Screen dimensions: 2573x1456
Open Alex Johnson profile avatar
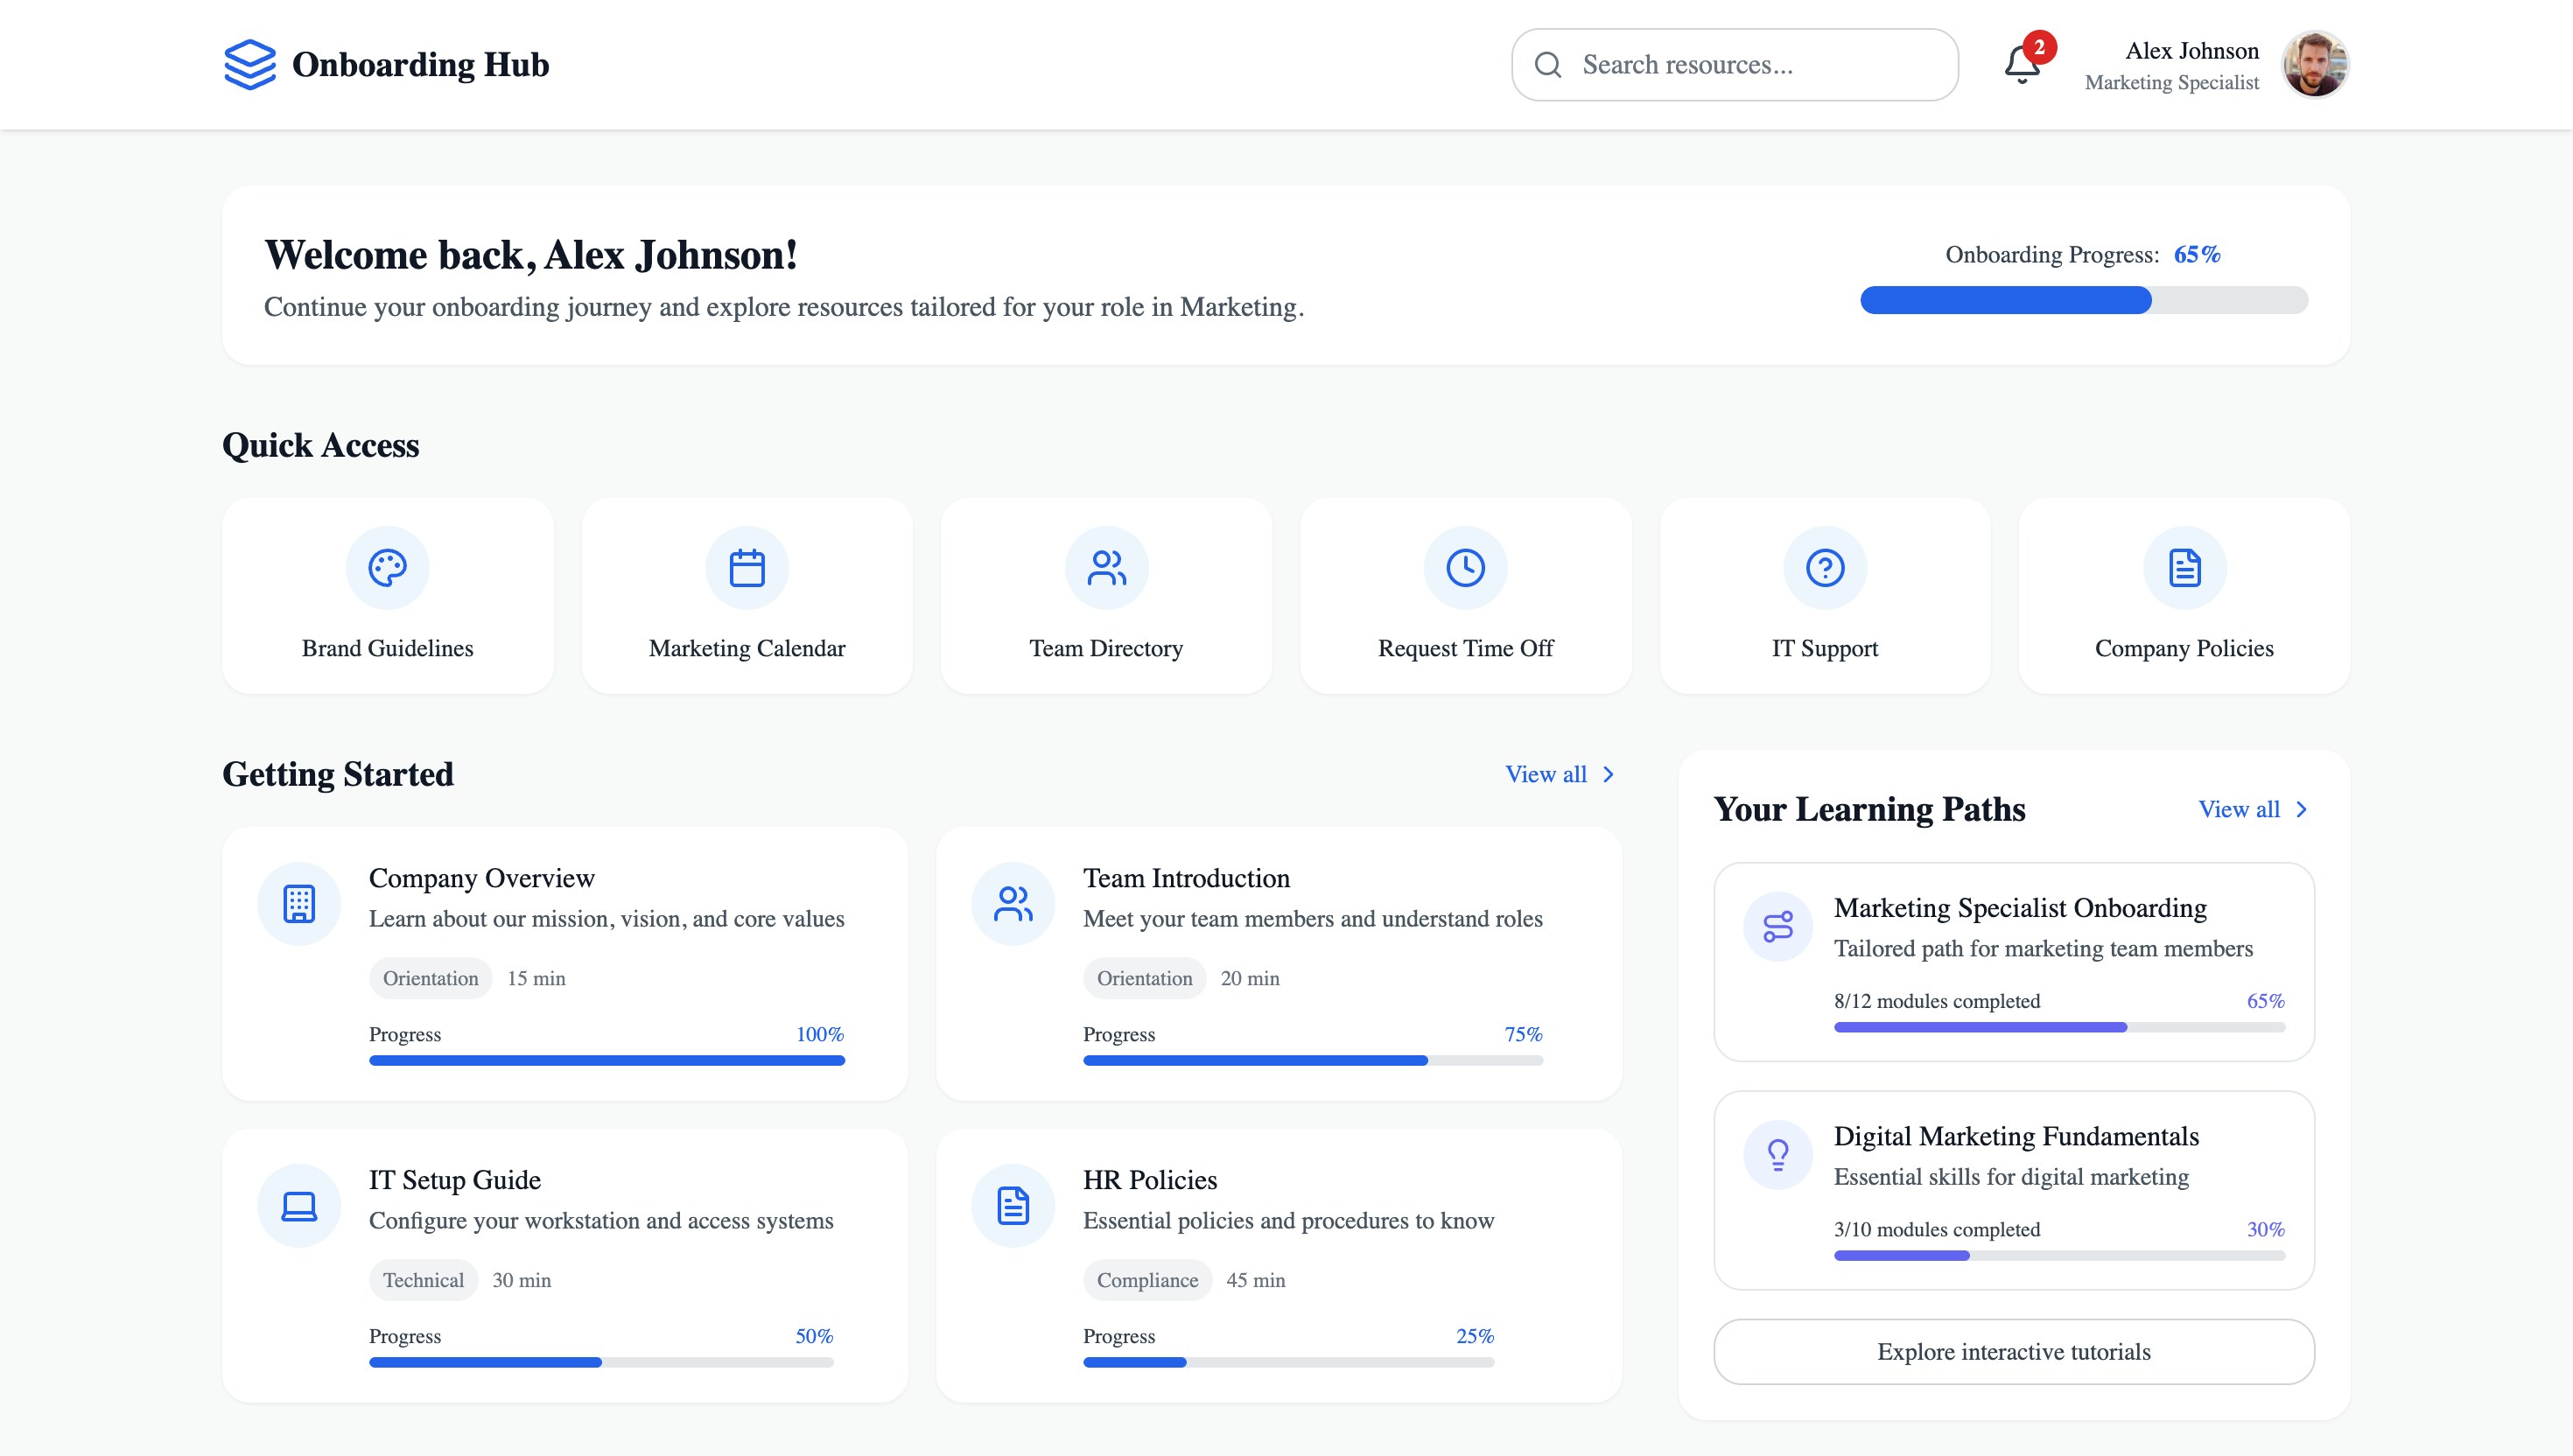coord(2314,65)
